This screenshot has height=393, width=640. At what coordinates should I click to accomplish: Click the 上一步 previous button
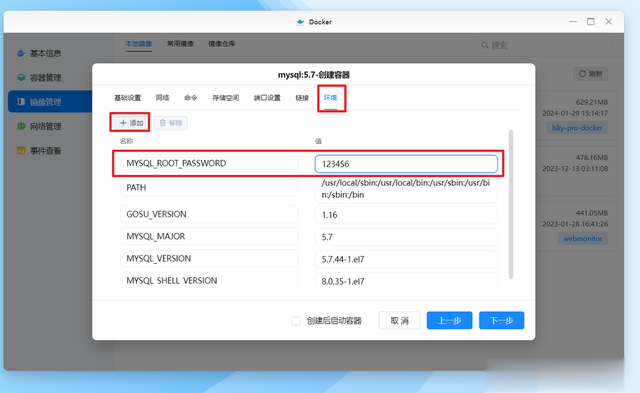coord(449,320)
